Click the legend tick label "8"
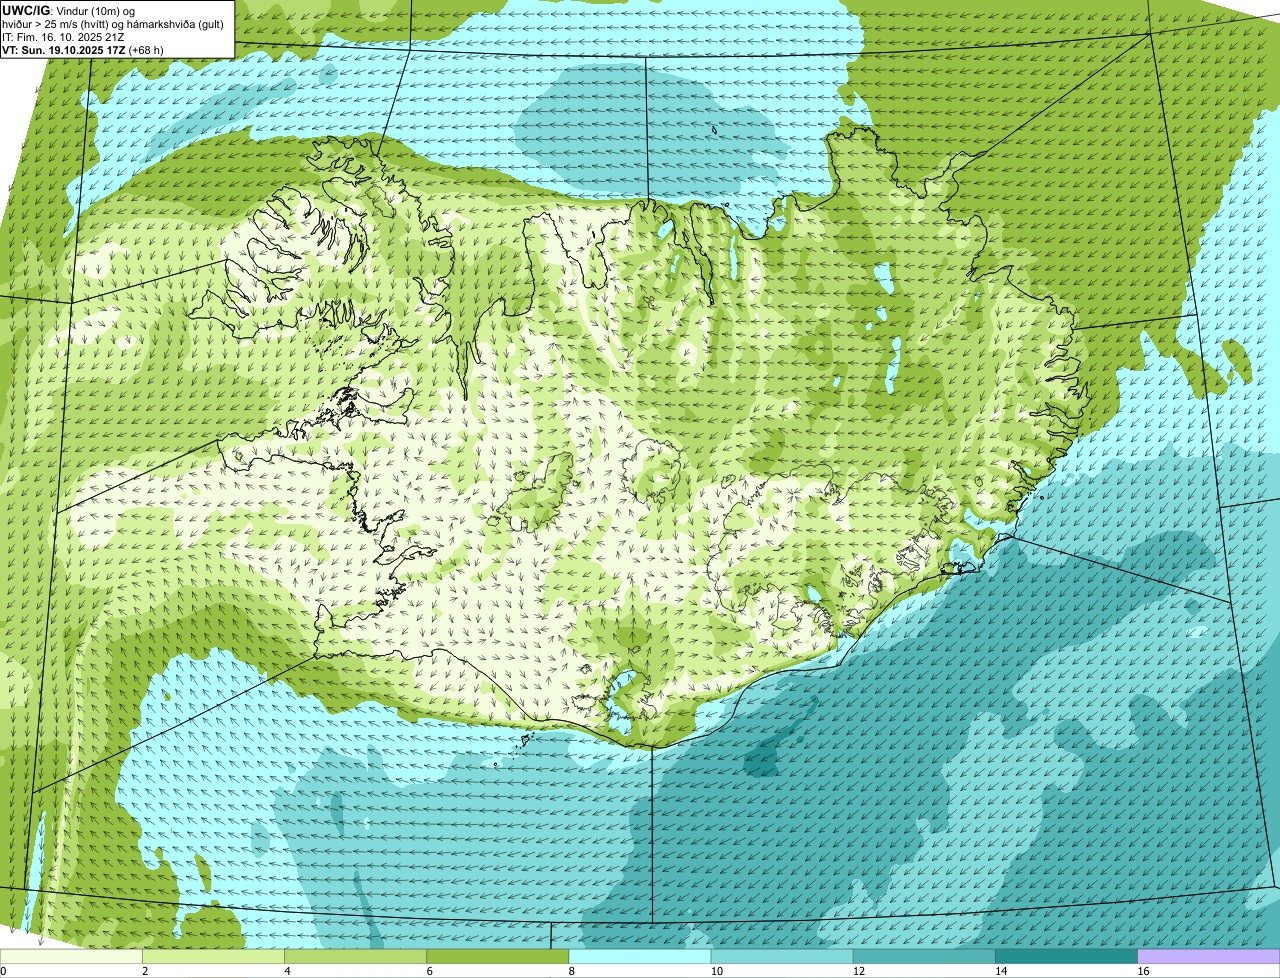 point(571,971)
